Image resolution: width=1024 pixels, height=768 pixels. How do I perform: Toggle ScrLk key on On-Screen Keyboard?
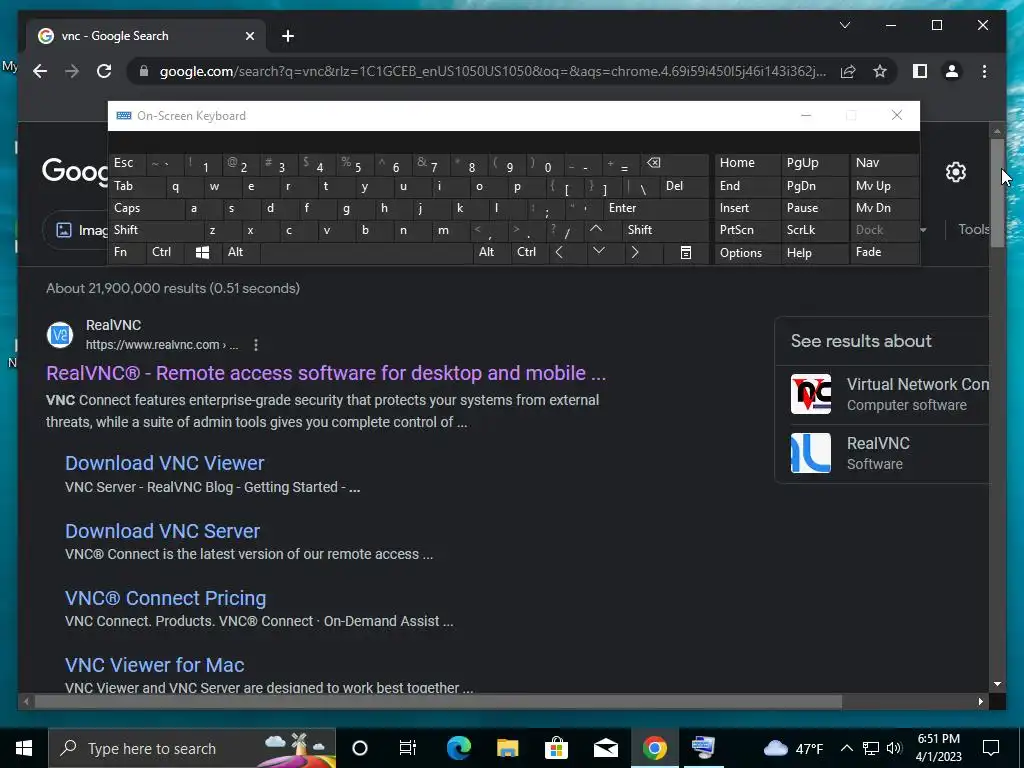(x=814, y=230)
